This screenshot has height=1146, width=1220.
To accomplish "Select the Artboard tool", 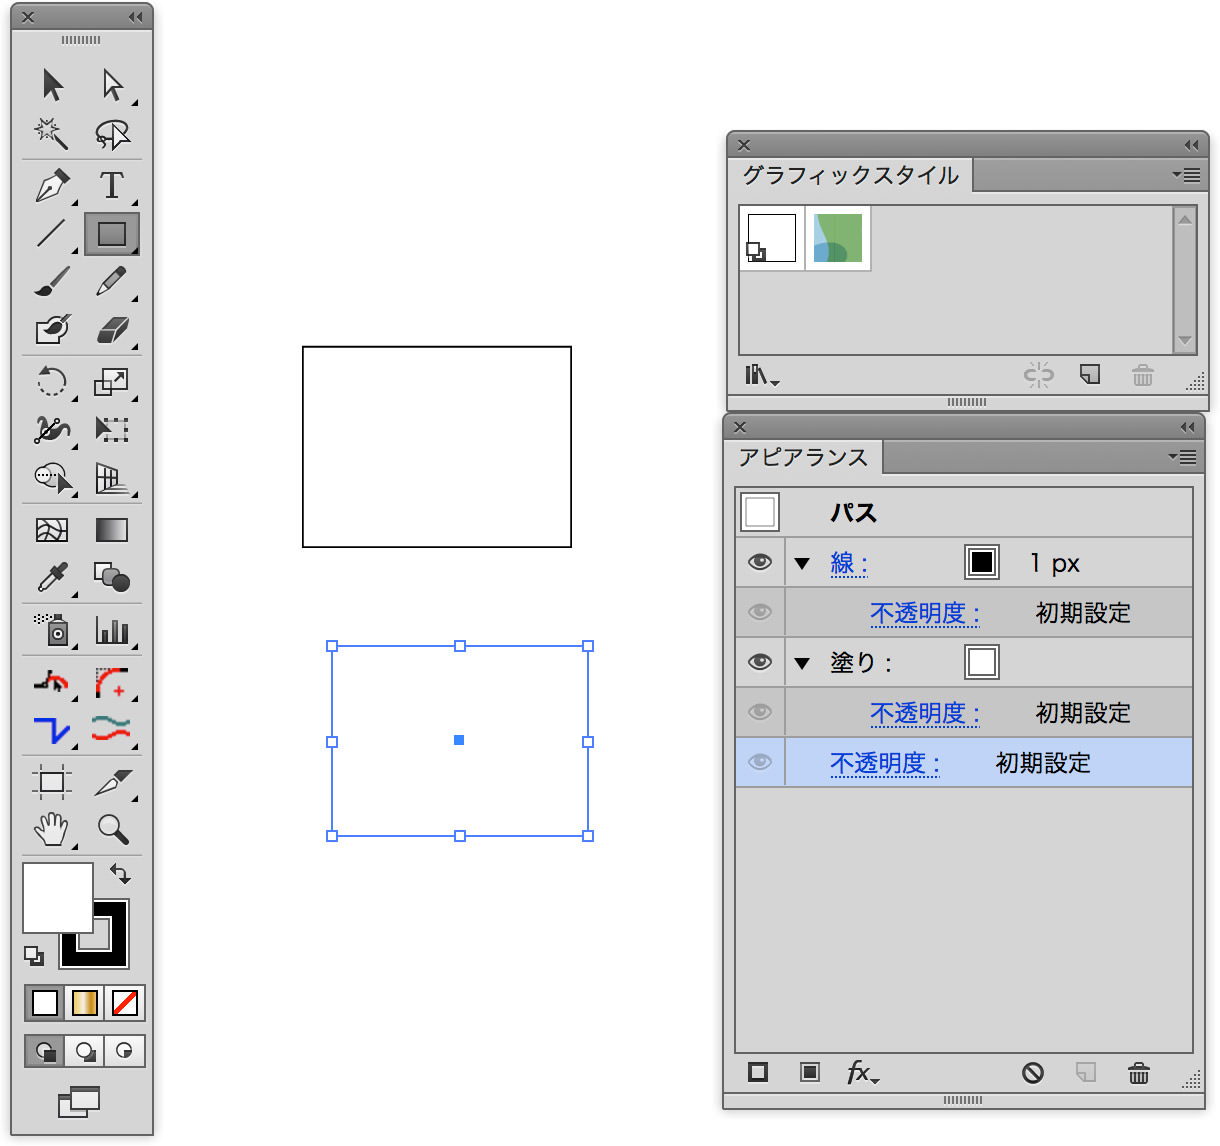I will [x=52, y=782].
